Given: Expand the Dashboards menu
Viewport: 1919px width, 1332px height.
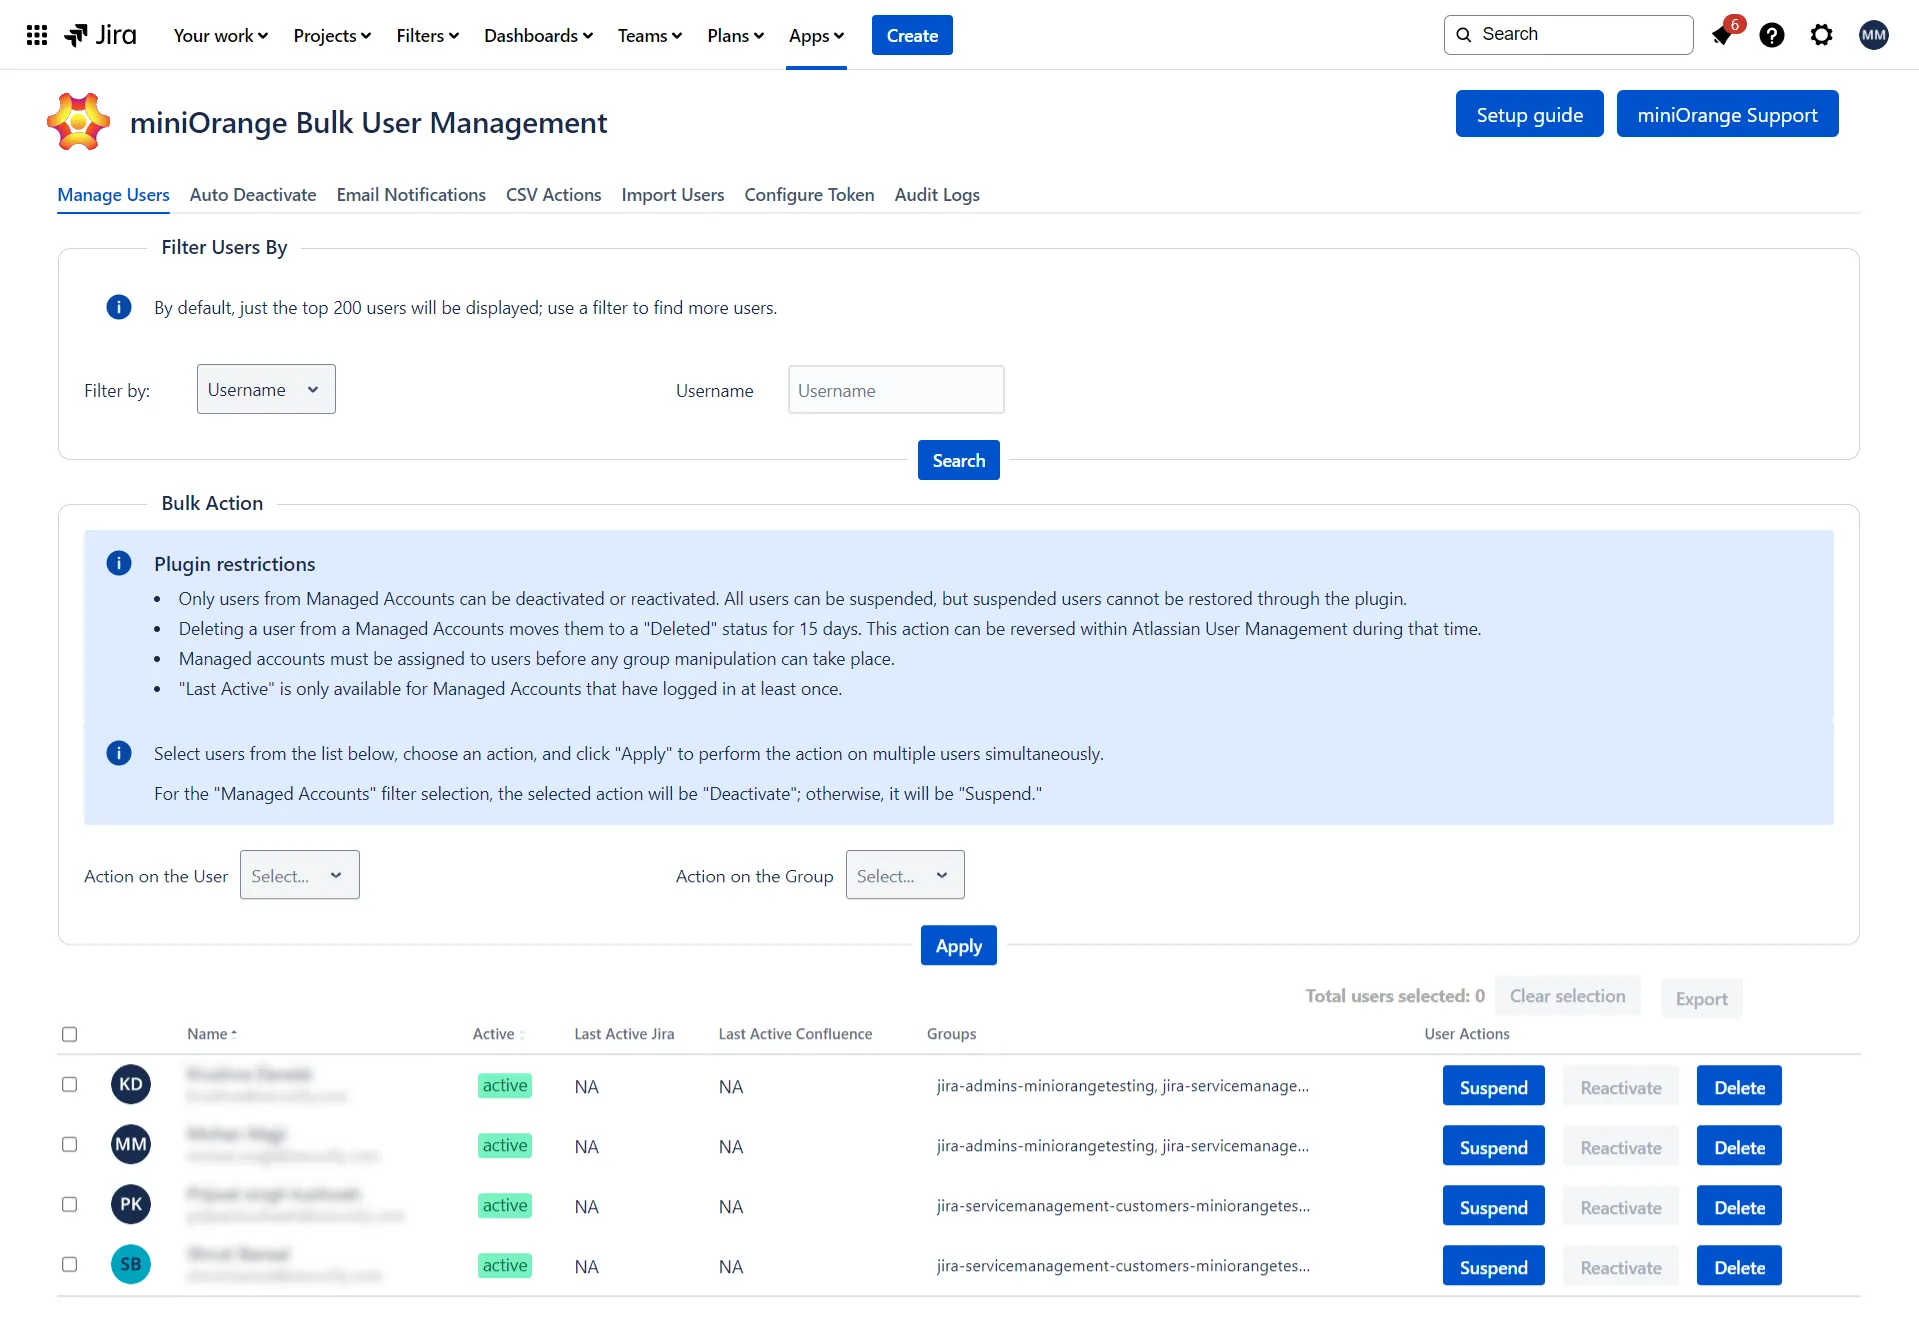Looking at the screenshot, I should (539, 35).
